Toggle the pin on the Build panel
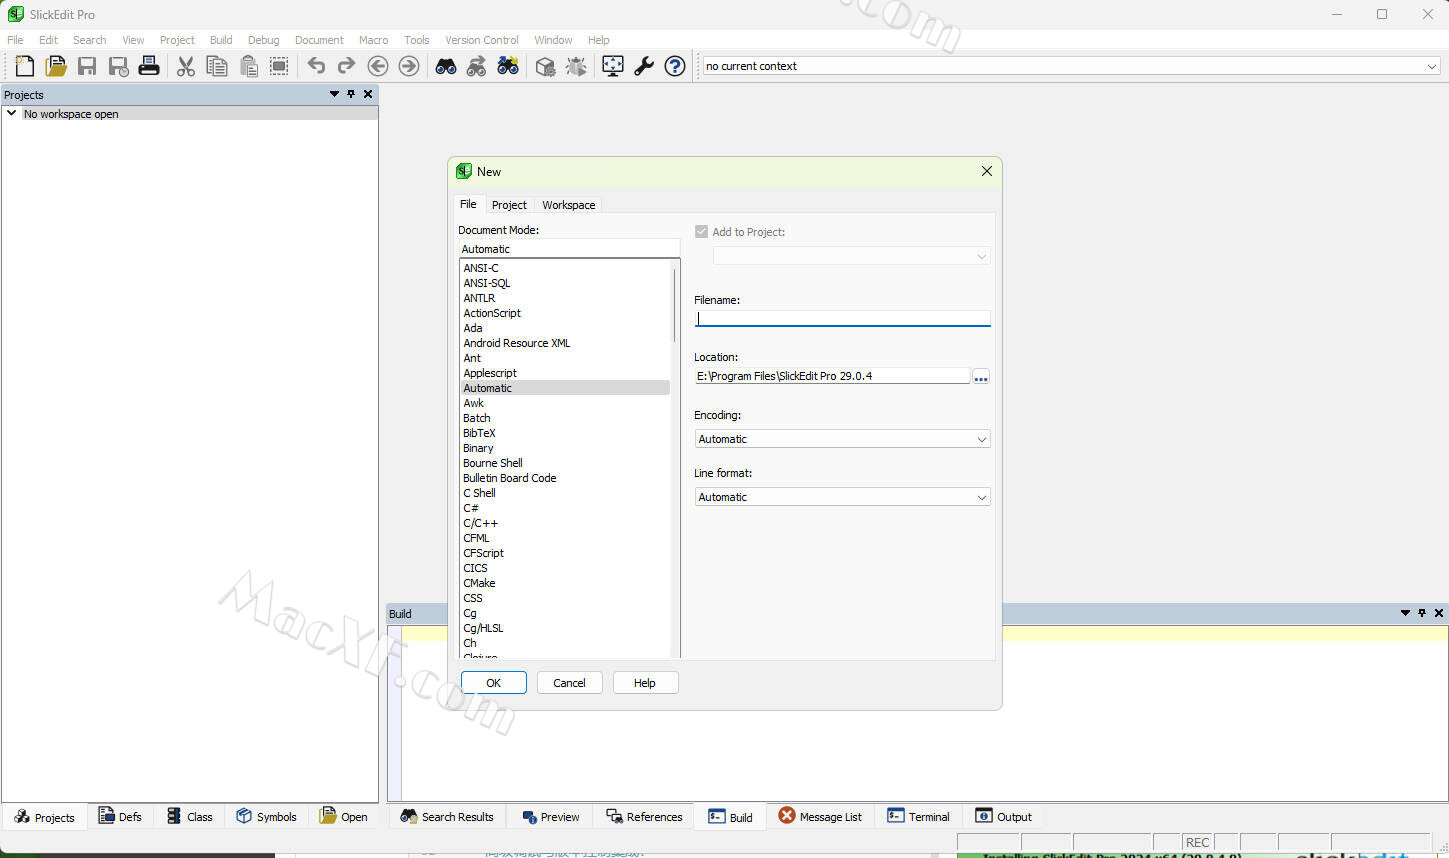 1422,613
